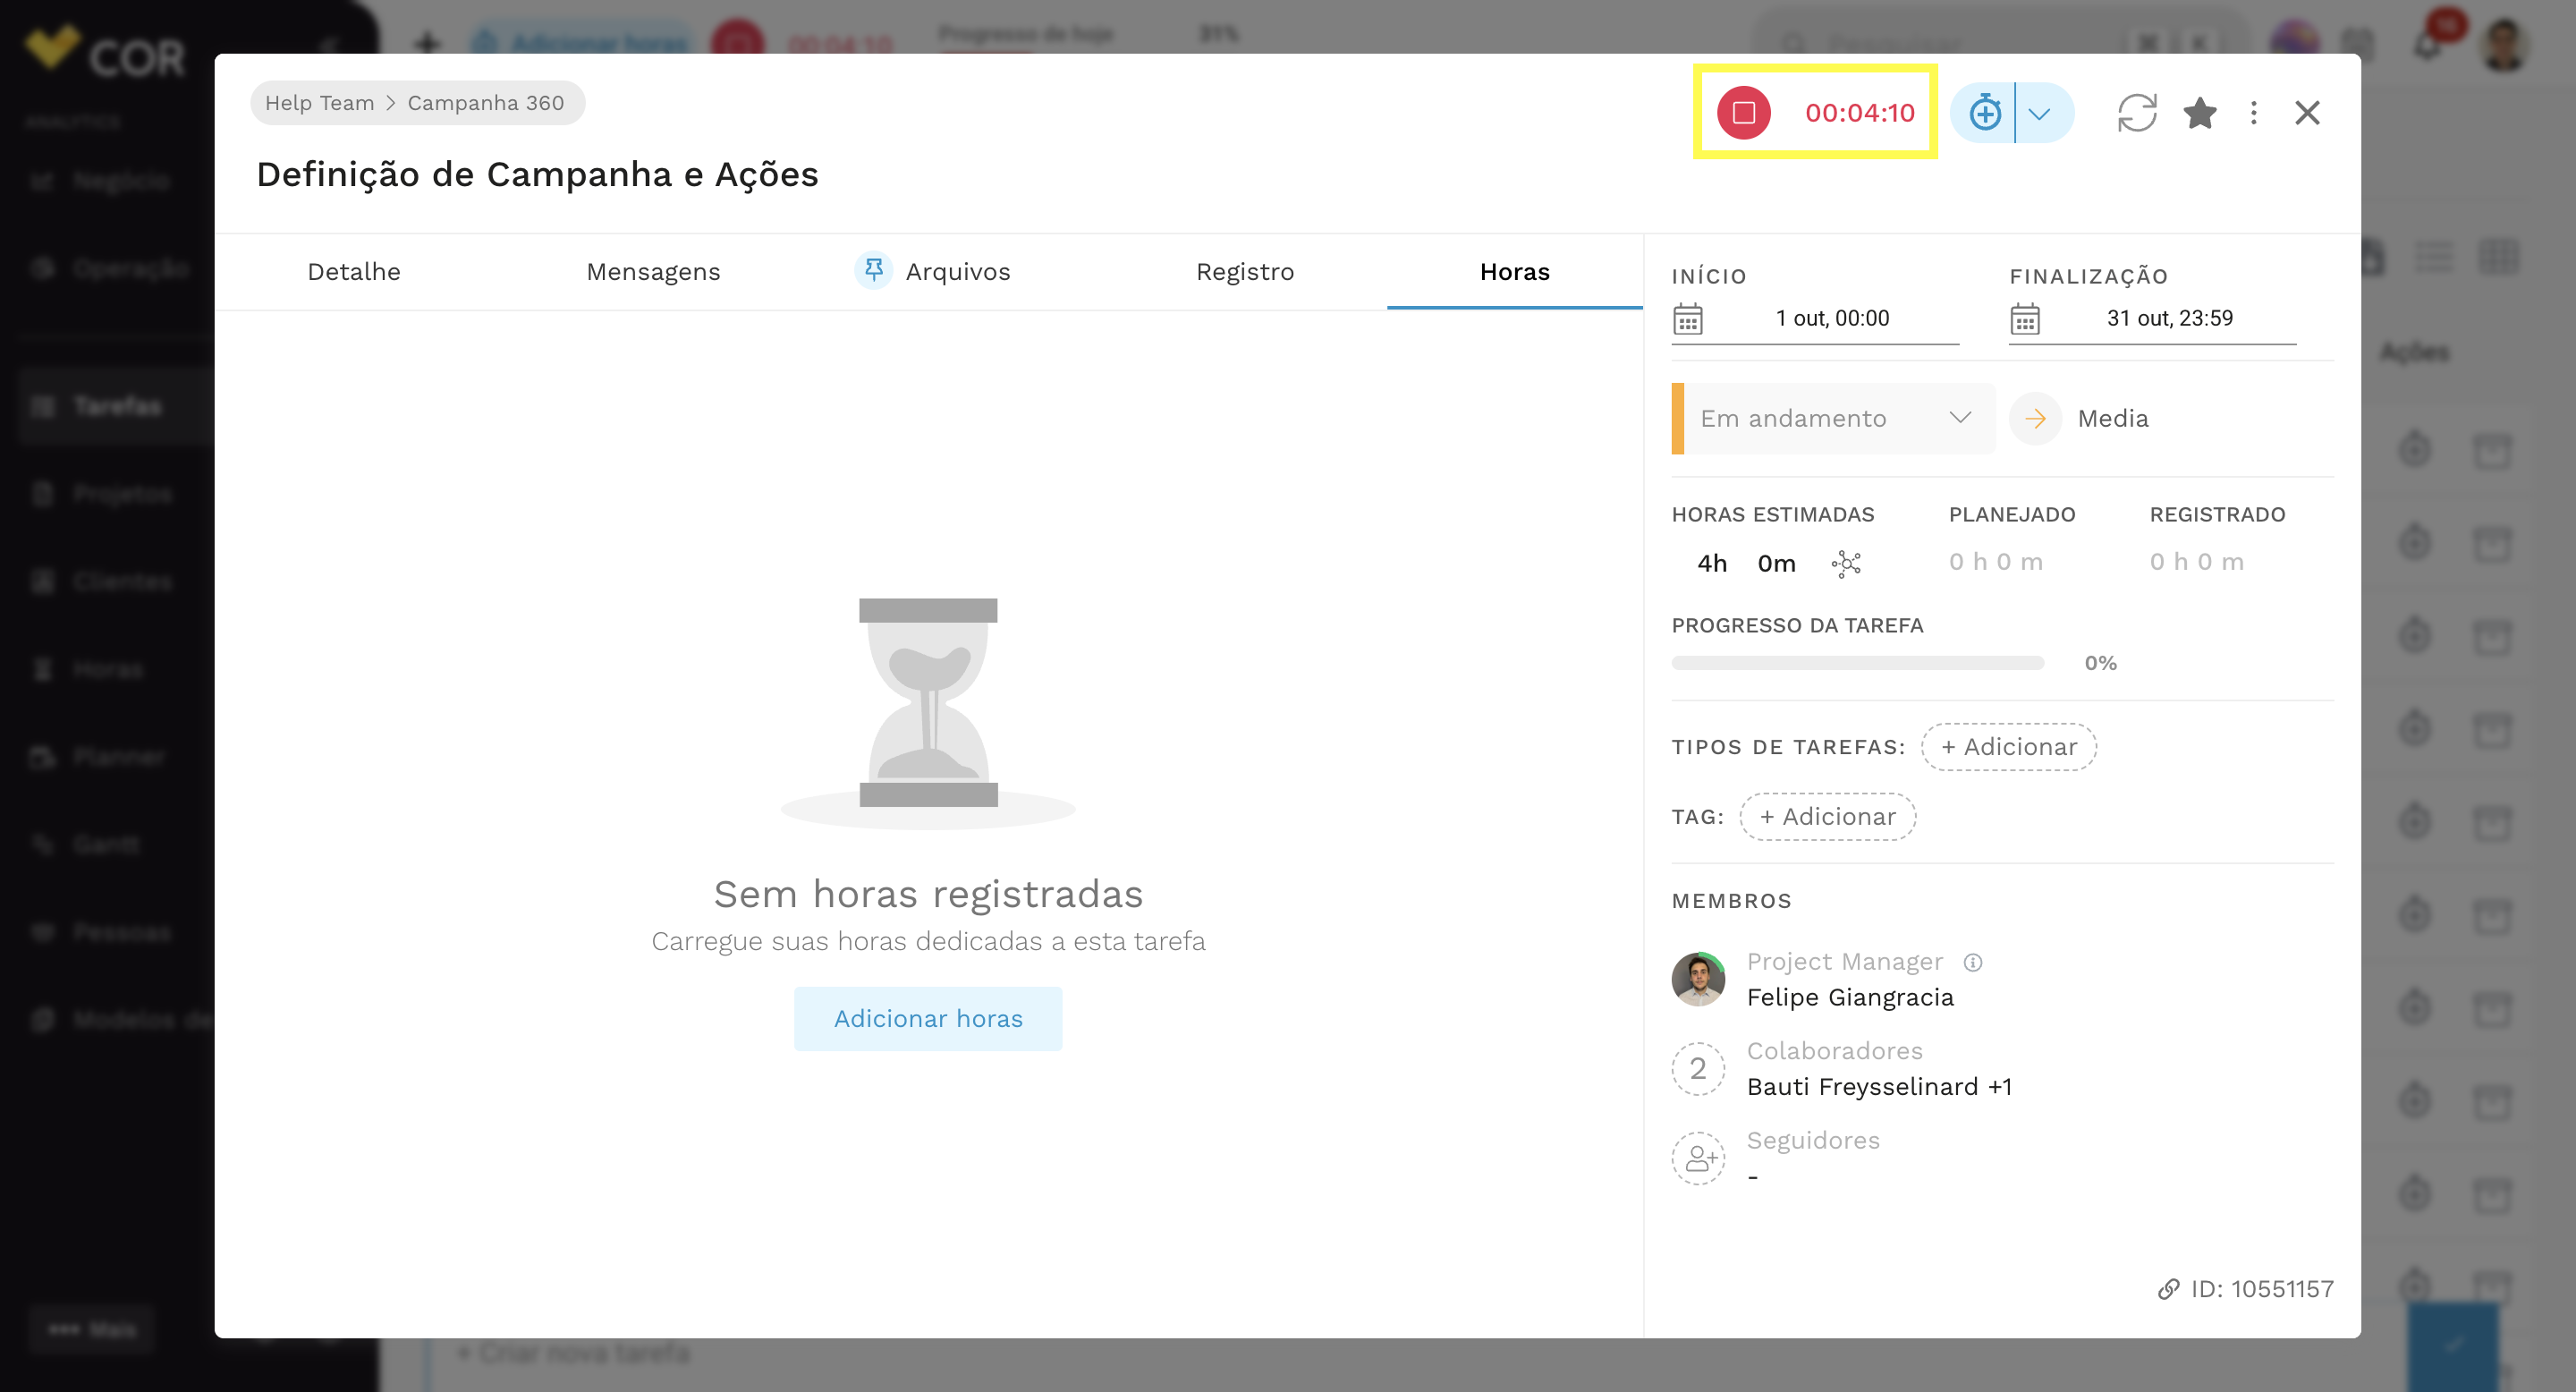Edit the start date 1 out, 00:00
Image resolution: width=2576 pixels, height=1392 pixels.
pos(1832,318)
